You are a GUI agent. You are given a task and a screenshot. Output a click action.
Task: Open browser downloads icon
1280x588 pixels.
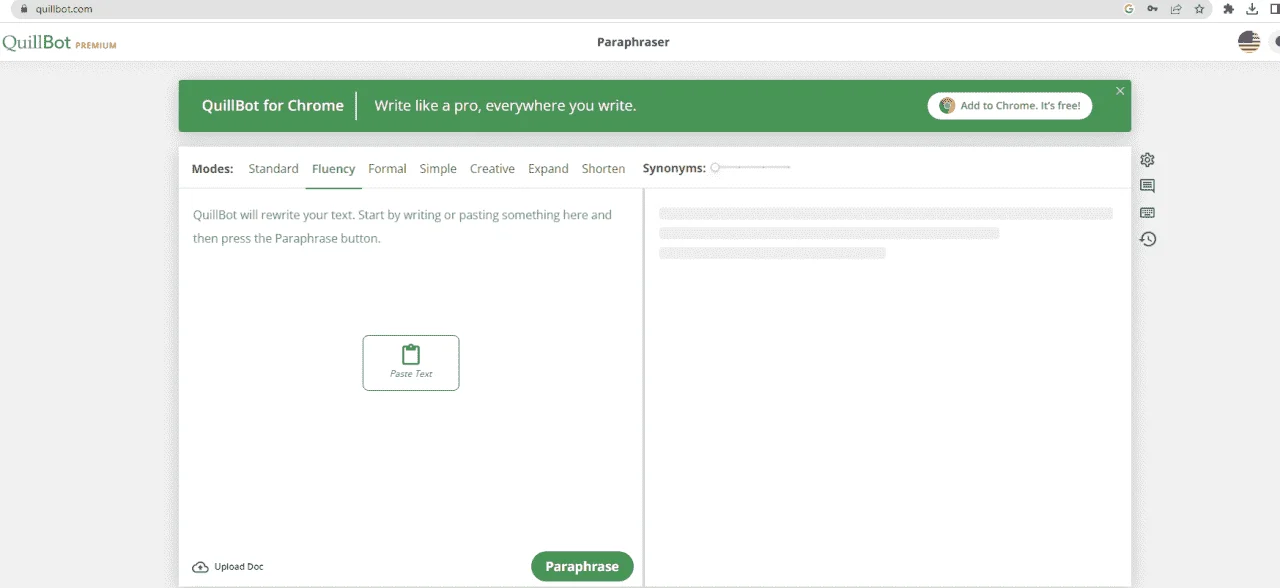click(x=1252, y=9)
